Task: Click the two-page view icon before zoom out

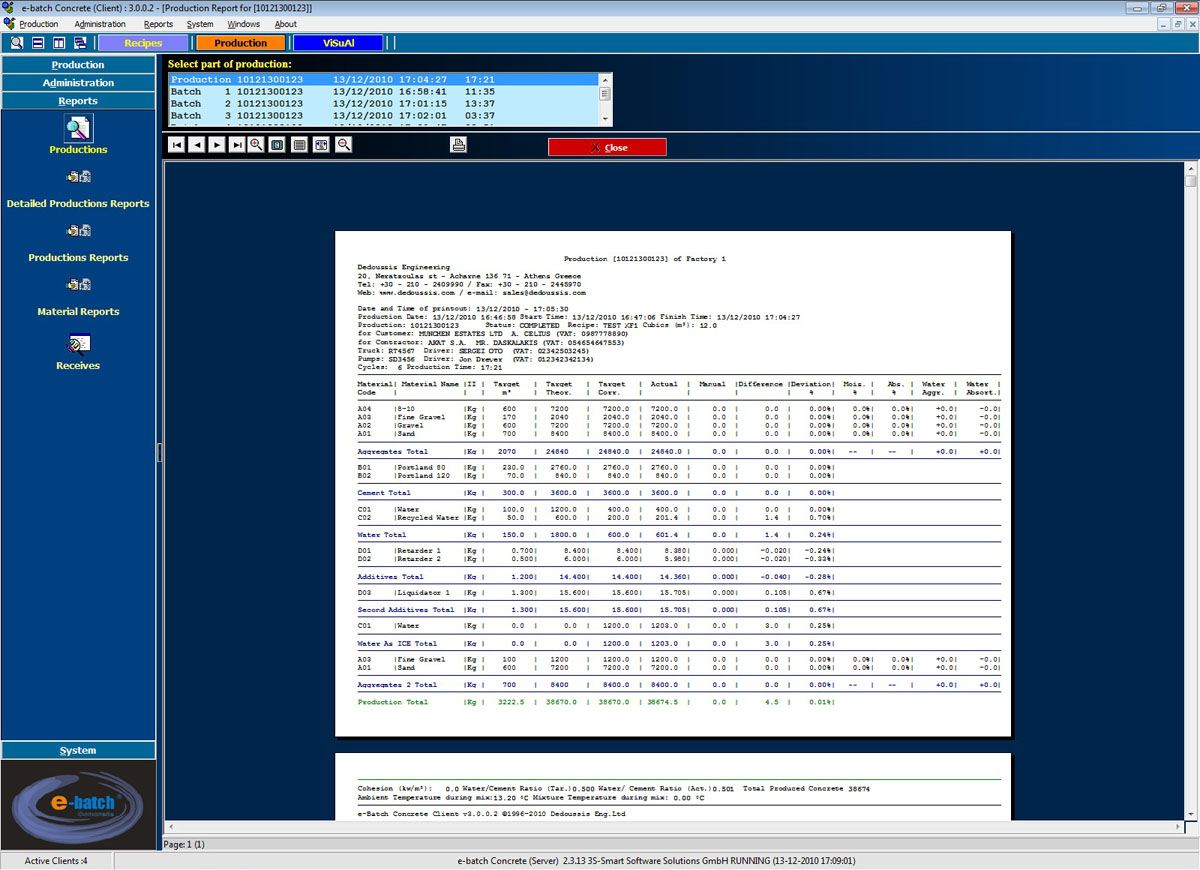Action: point(321,145)
